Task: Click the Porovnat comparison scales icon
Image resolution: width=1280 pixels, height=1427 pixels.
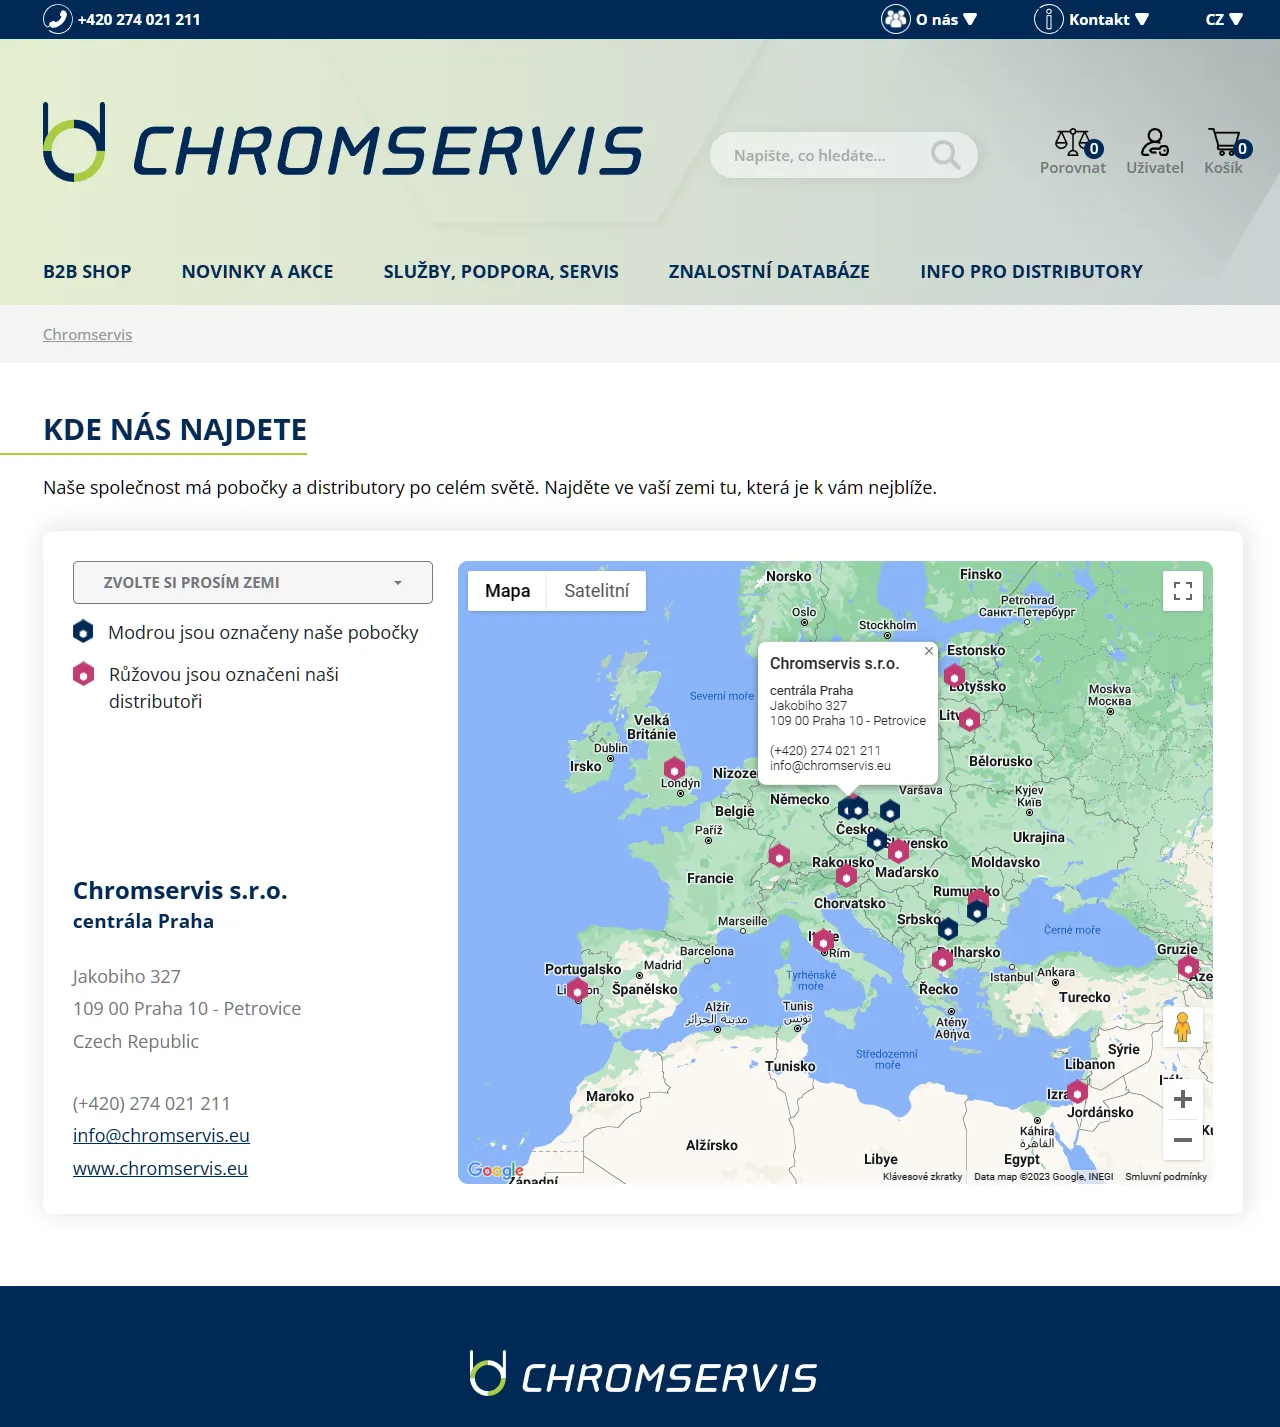Action: (x=1072, y=140)
